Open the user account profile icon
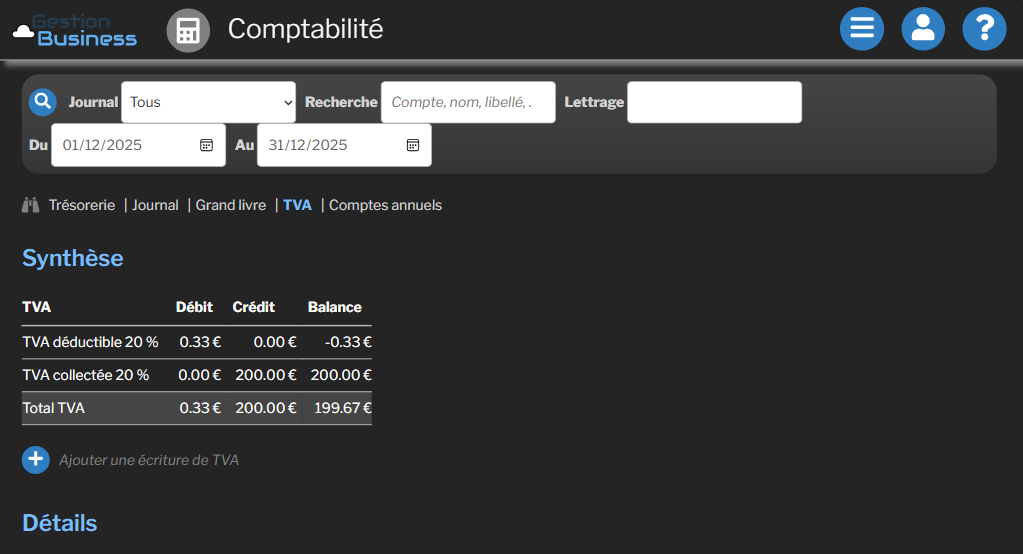 click(922, 29)
